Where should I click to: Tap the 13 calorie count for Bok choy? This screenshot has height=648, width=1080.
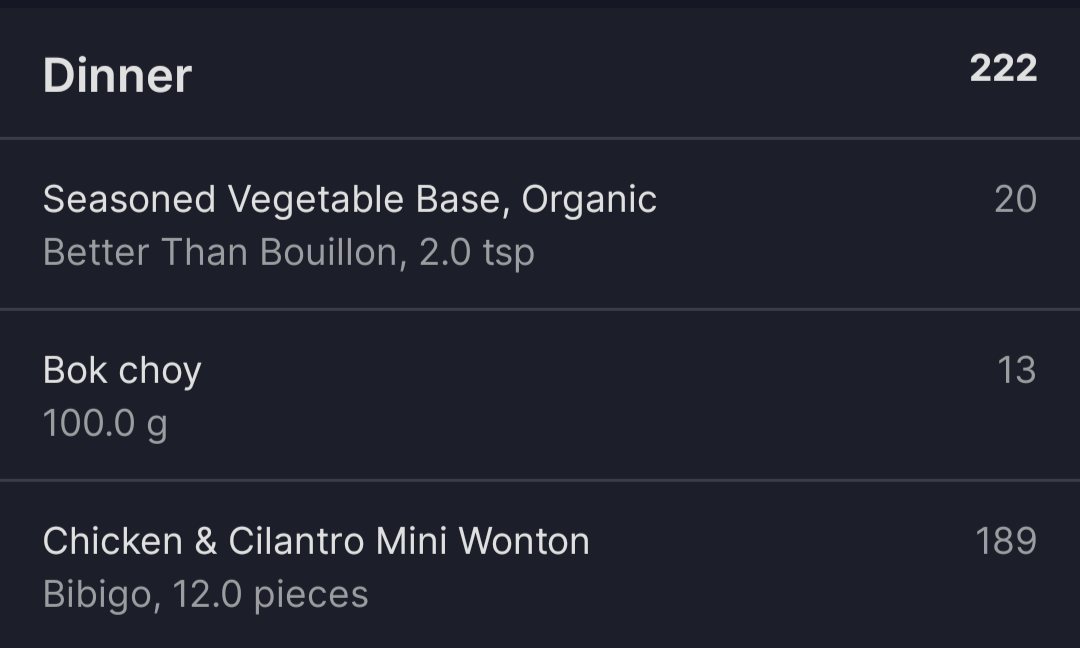(1017, 370)
